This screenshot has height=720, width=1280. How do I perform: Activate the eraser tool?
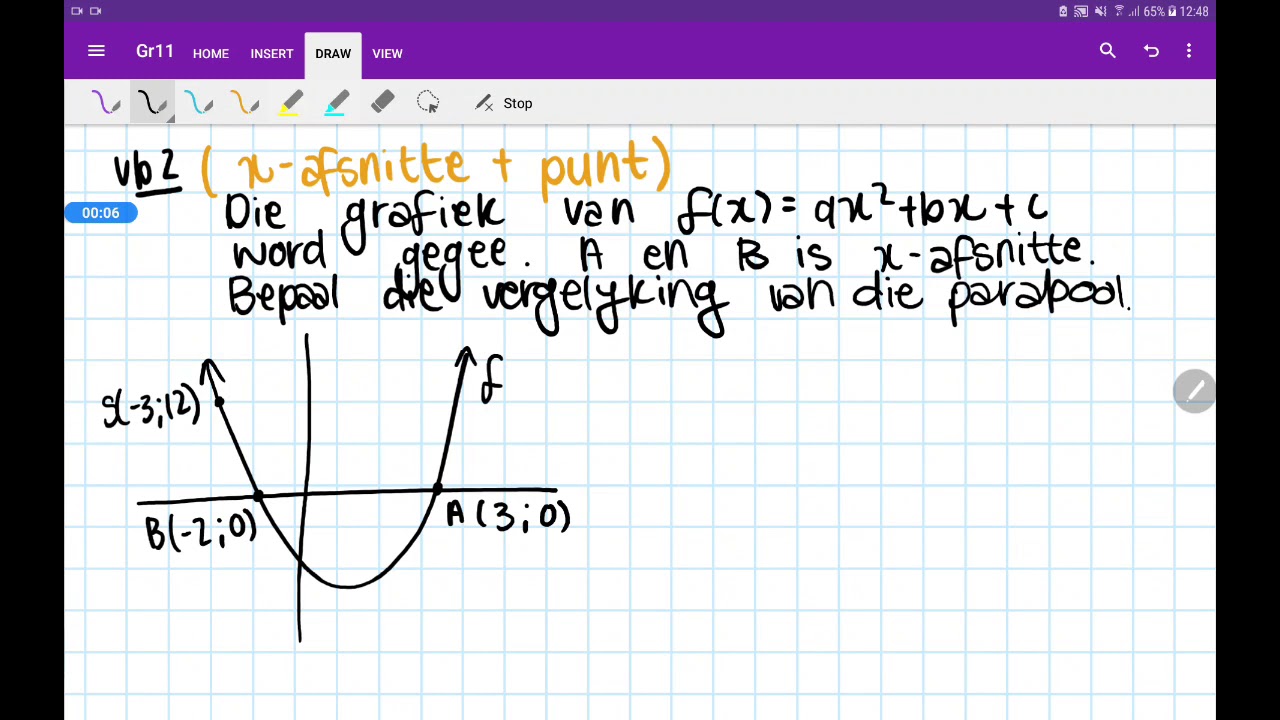(x=382, y=103)
